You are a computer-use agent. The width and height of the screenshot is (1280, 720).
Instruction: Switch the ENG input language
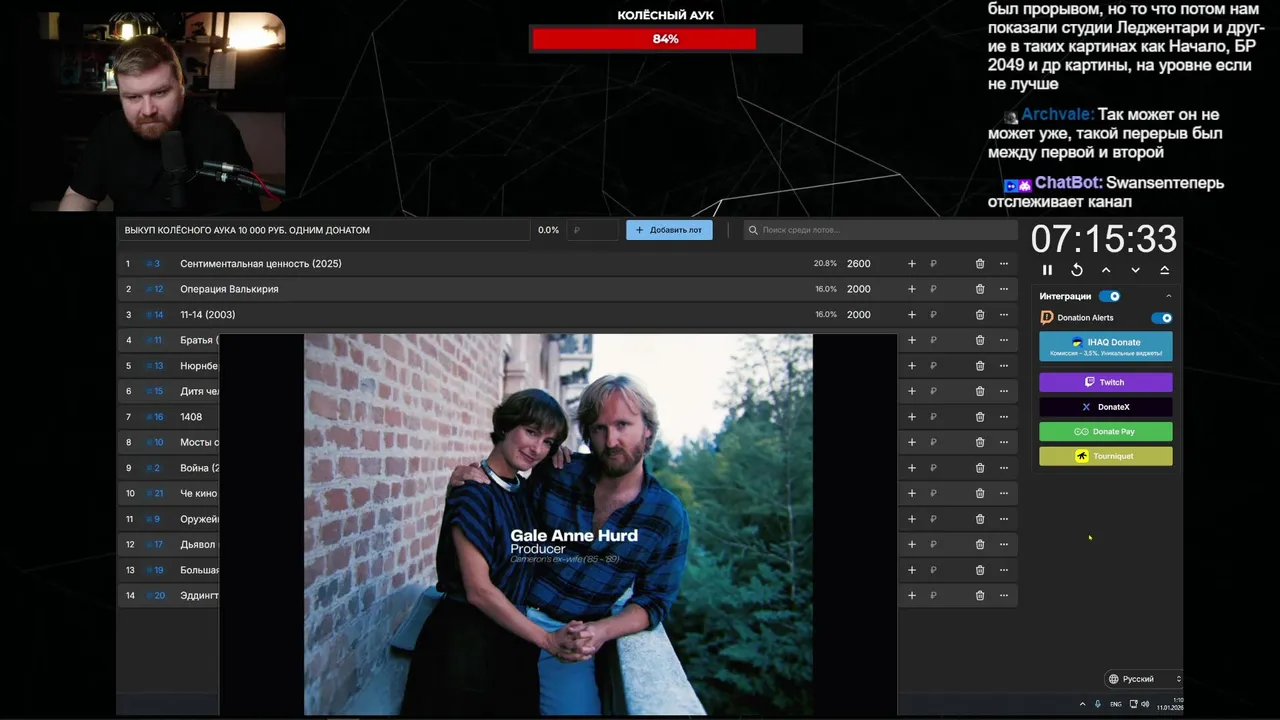[x=1116, y=704]
